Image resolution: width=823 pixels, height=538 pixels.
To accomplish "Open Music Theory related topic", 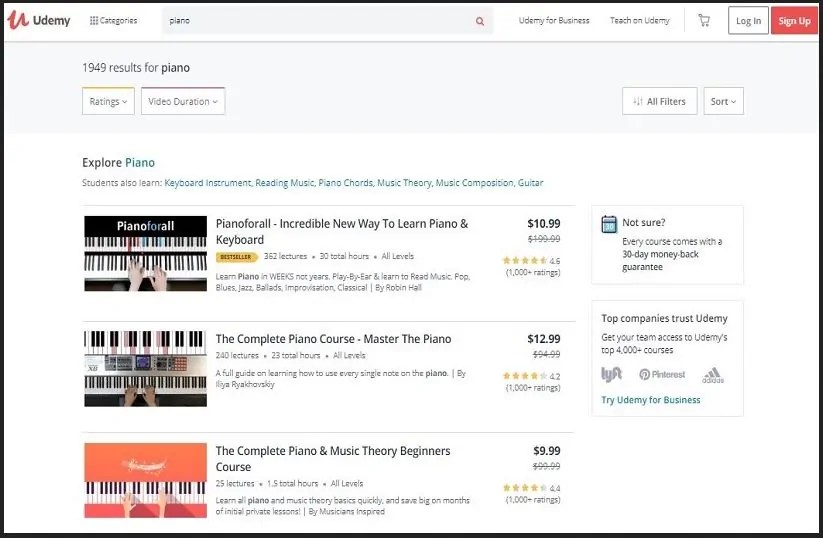I will [404, 183].
